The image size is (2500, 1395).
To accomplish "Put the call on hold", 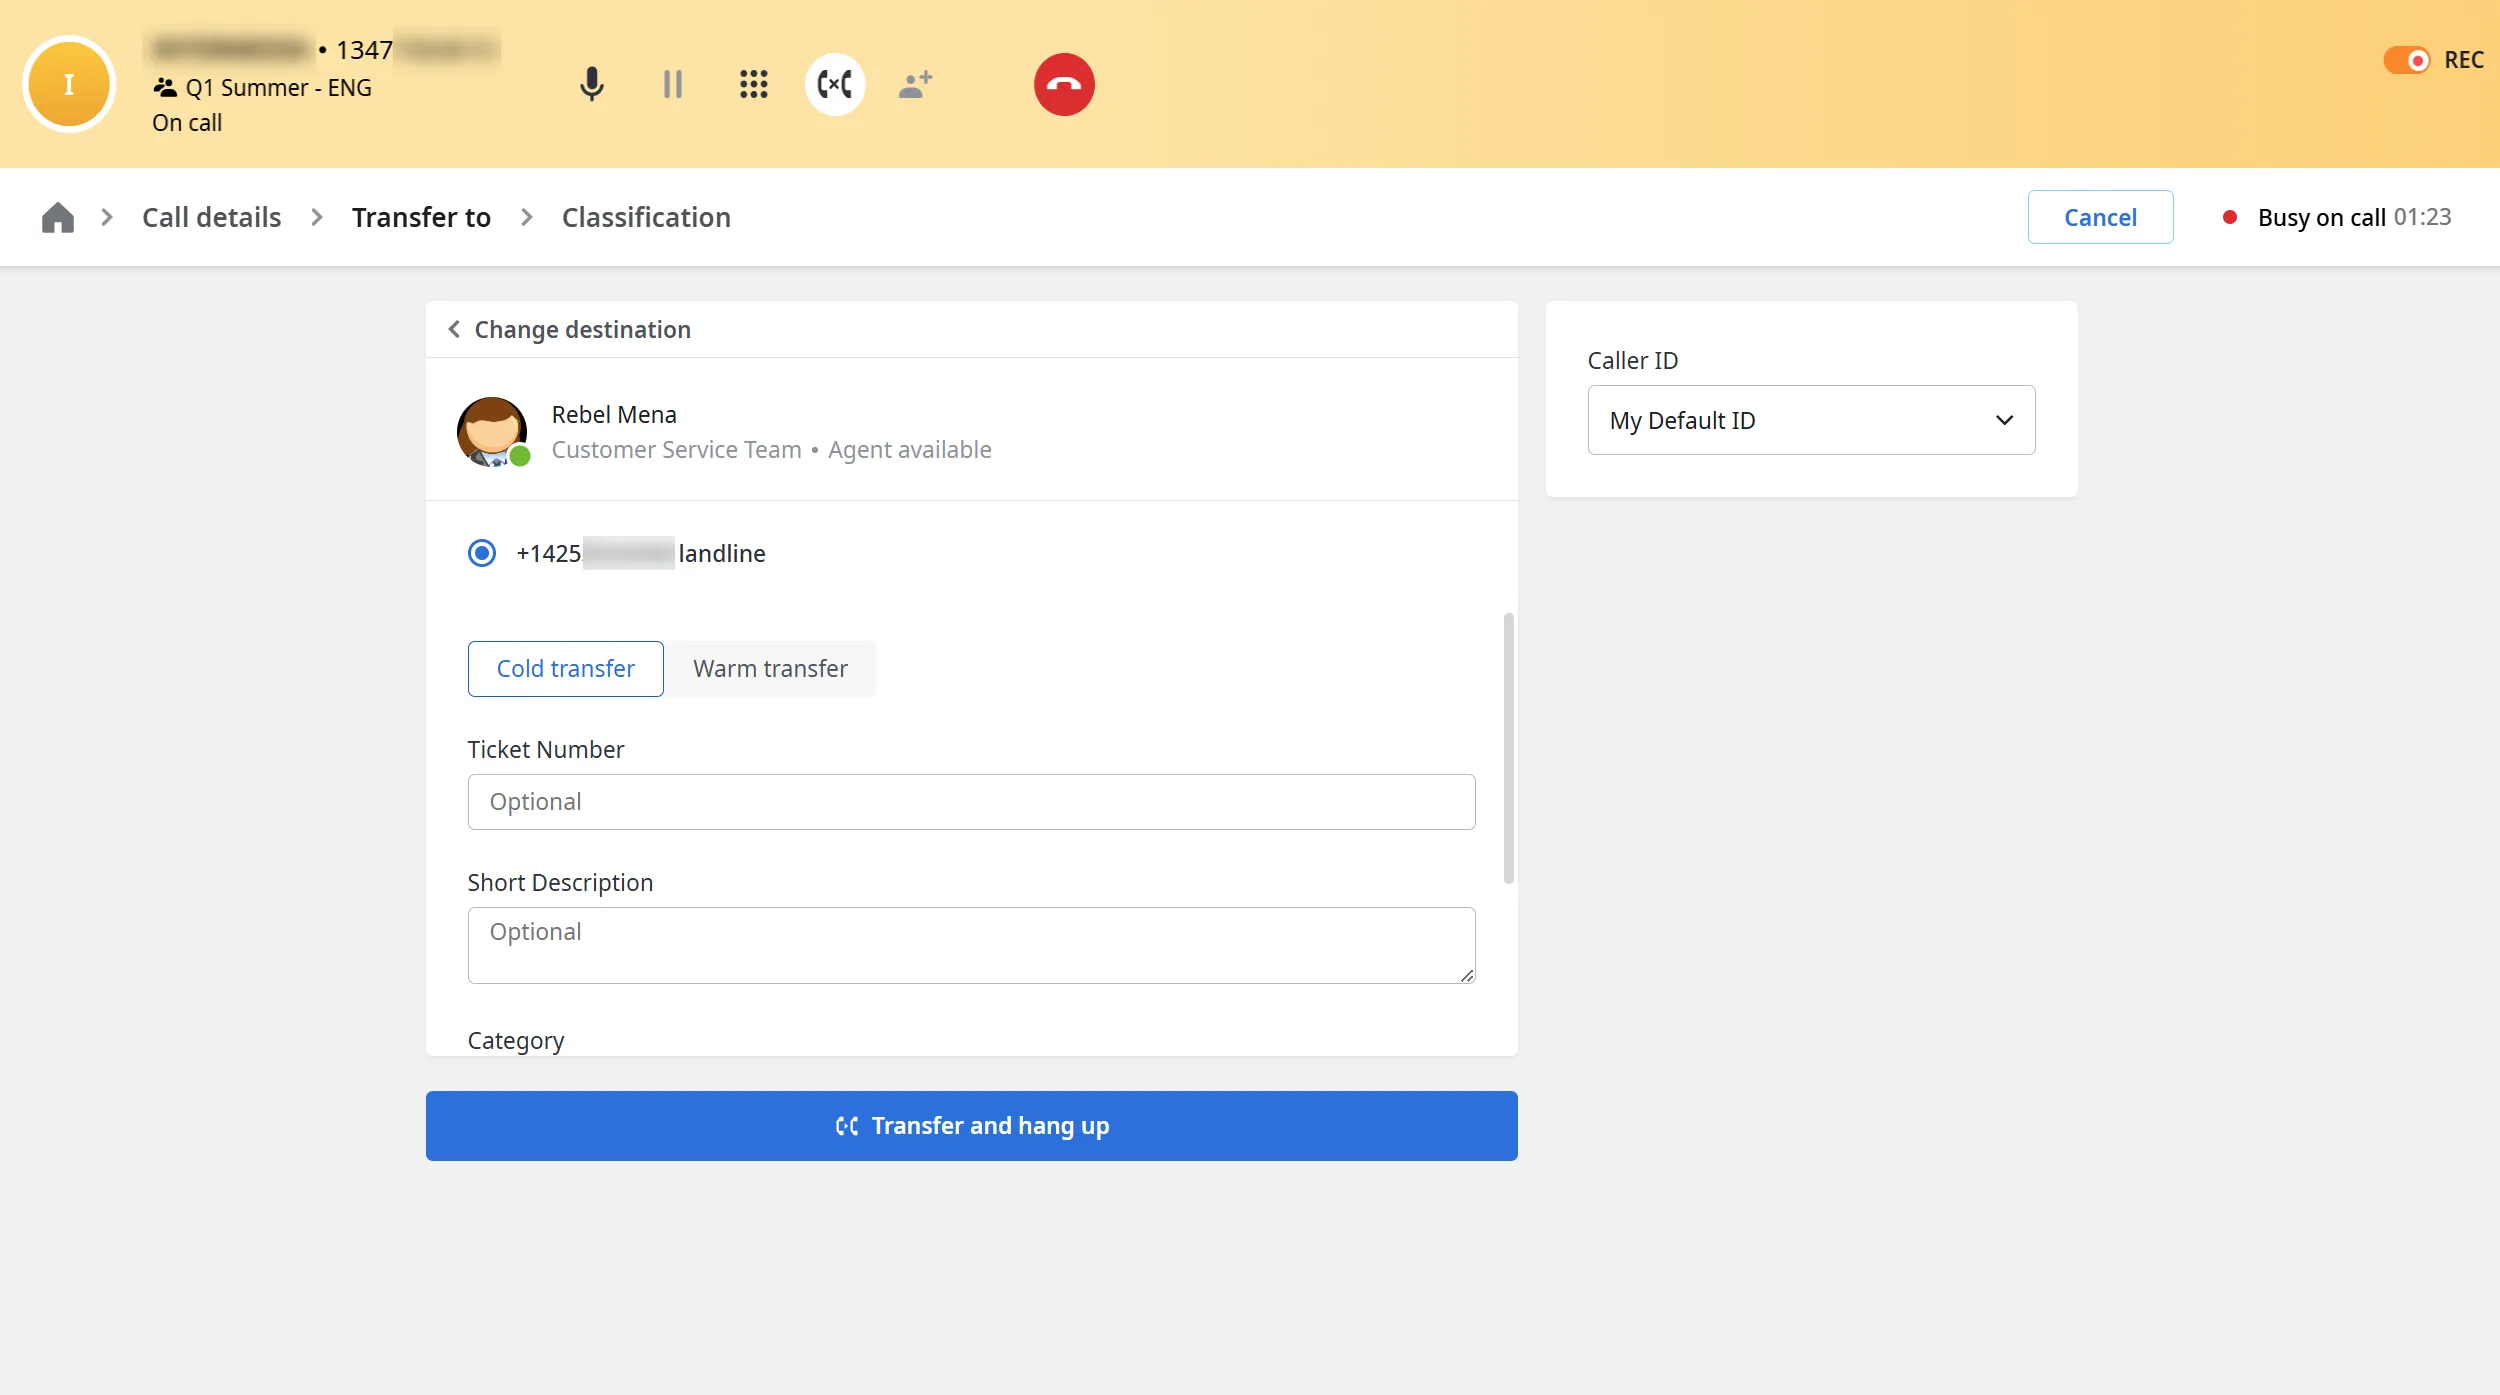I will pyautogui.click(x=673, y=85).
